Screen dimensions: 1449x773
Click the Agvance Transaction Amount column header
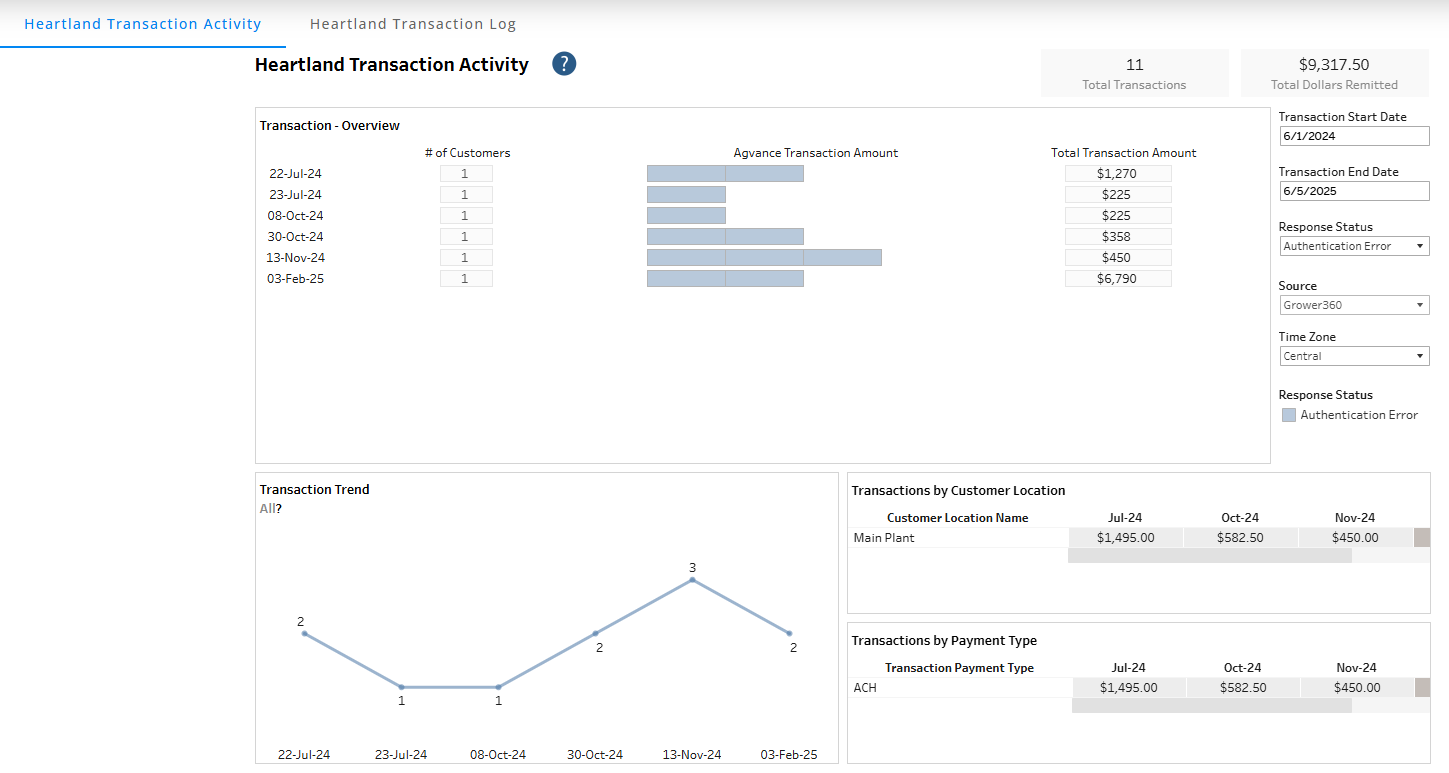pos(816,153)
